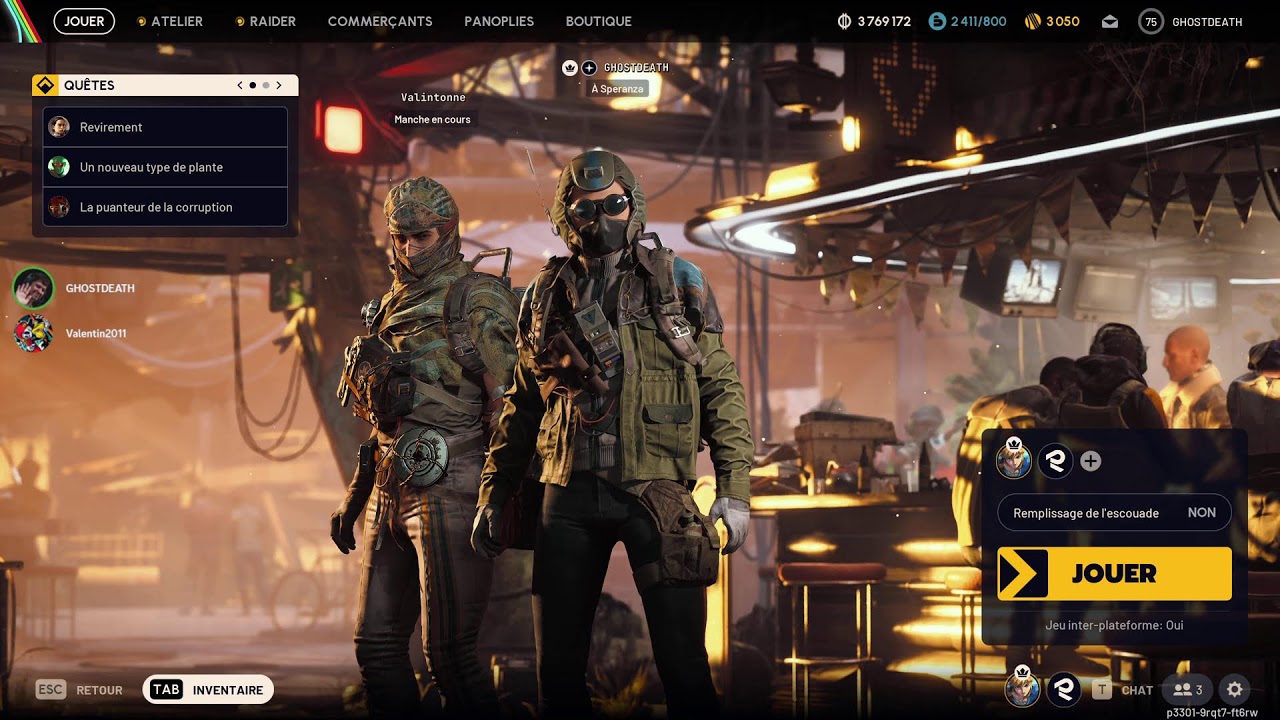Click the Revirement quest giver portrait
1280x720 pixels.
pos(59,127)
